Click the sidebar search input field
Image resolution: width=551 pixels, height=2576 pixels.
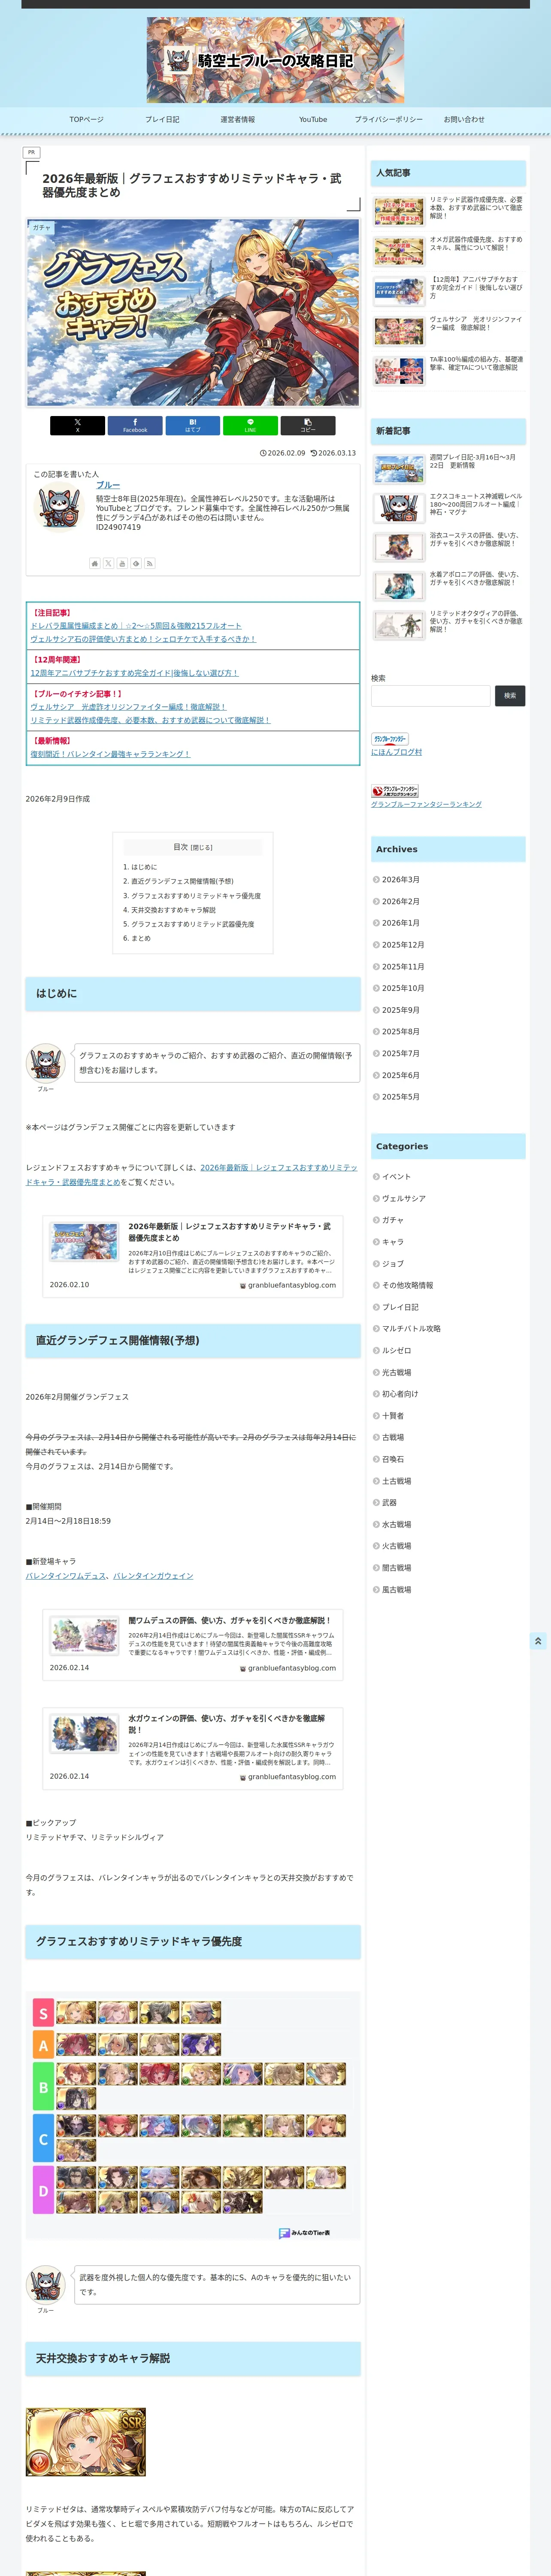click(x=431, y=696)
